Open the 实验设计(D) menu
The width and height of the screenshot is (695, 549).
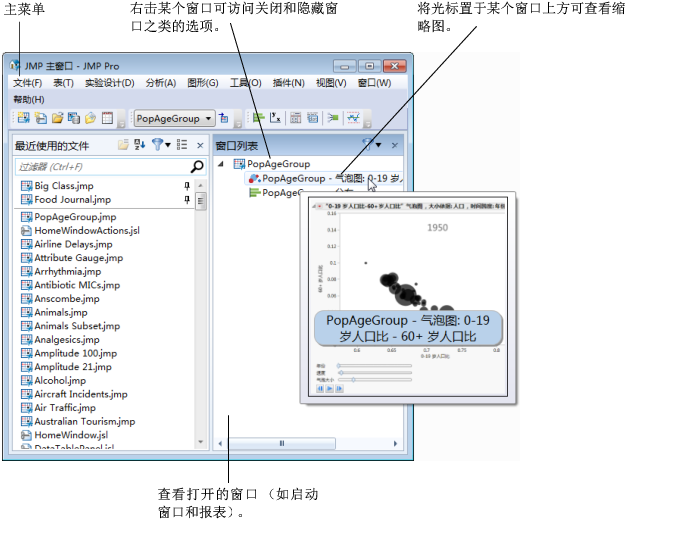coord(109,83)
